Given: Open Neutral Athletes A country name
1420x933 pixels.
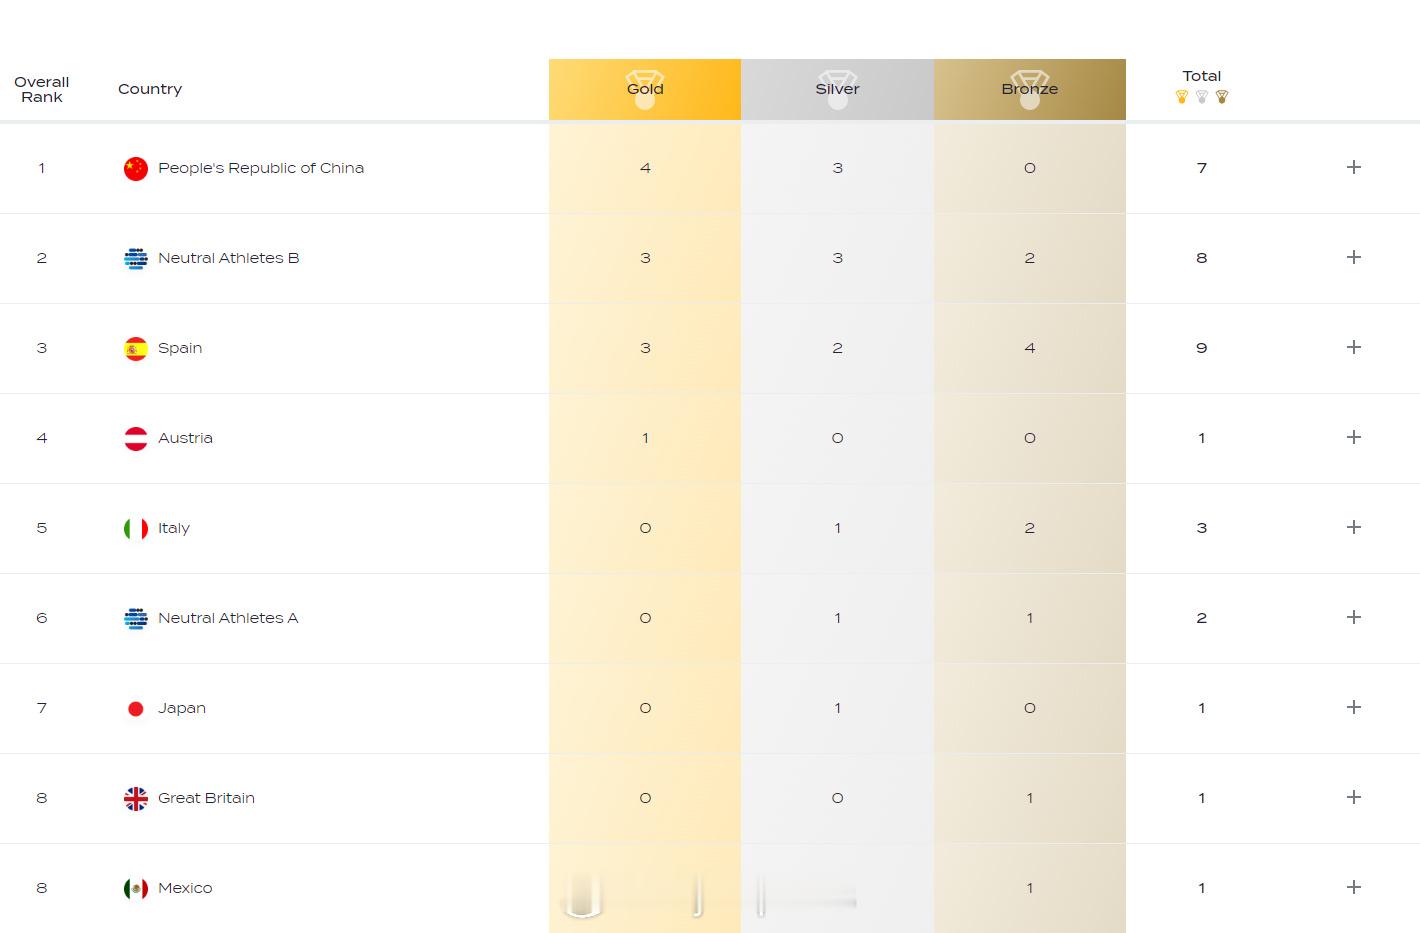Looking at the screenshot, I should tap(228, 618).
